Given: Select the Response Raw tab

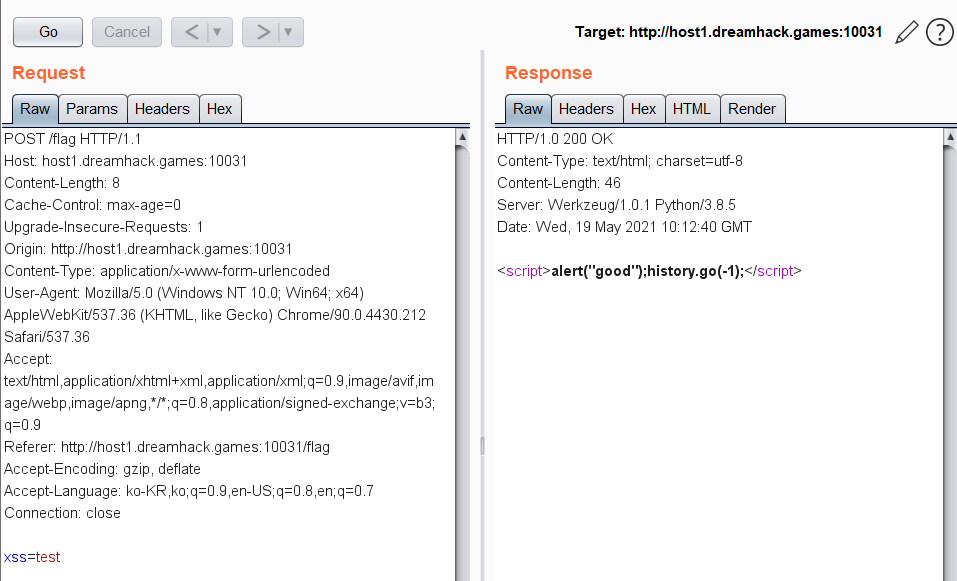Looking at the screenshot, I should tap(528, 109).
